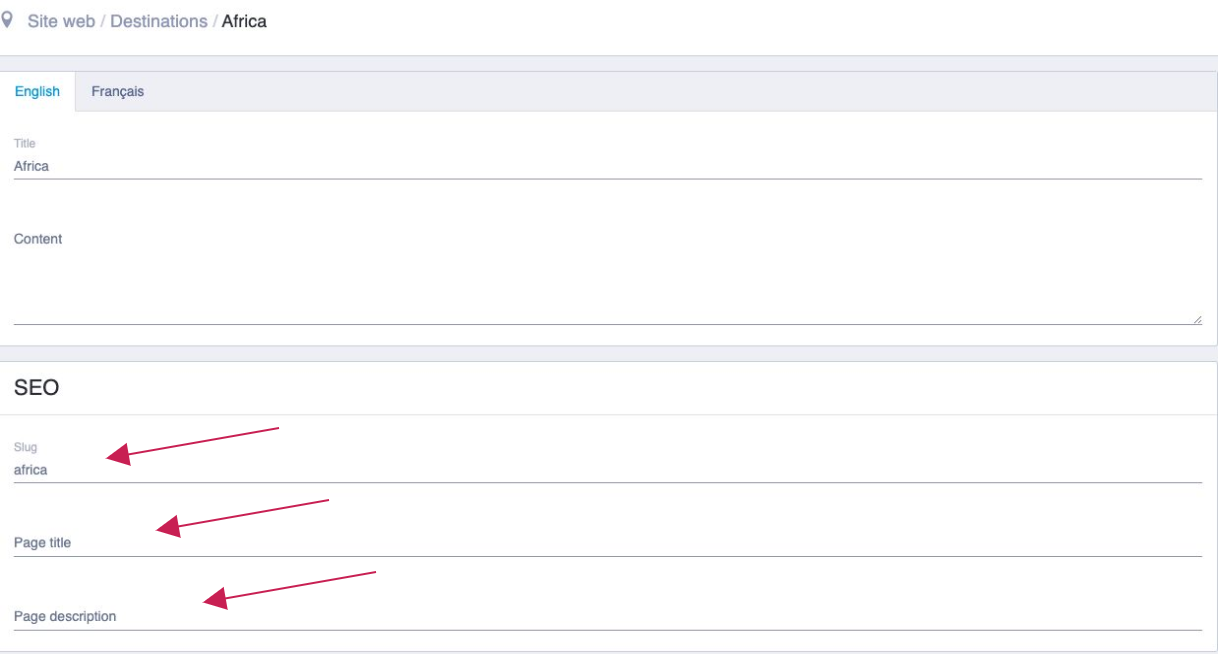Click the SEO section heading
1218x654 pixels.
coord(36,388)
